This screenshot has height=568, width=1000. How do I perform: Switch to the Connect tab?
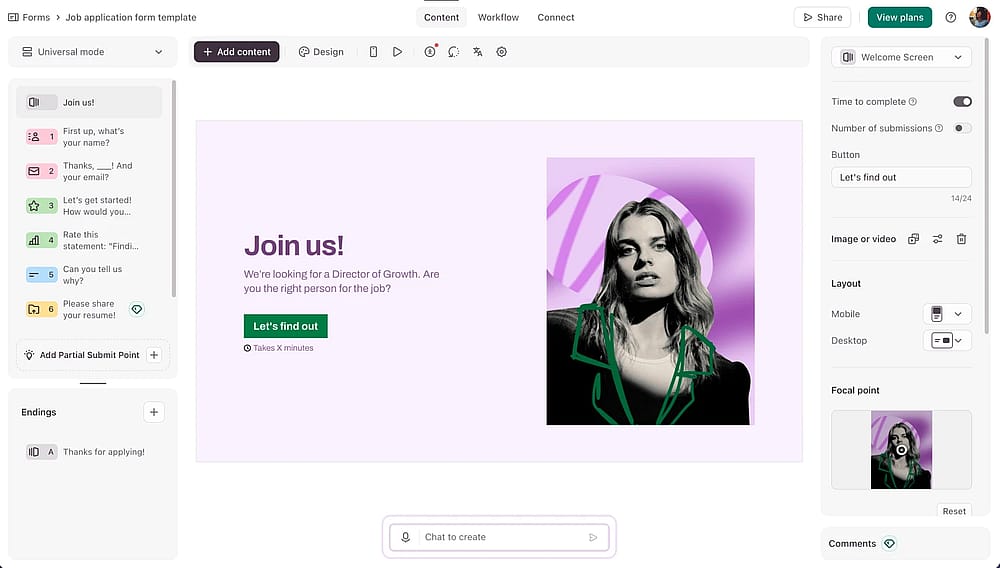(x=555, y=17)
